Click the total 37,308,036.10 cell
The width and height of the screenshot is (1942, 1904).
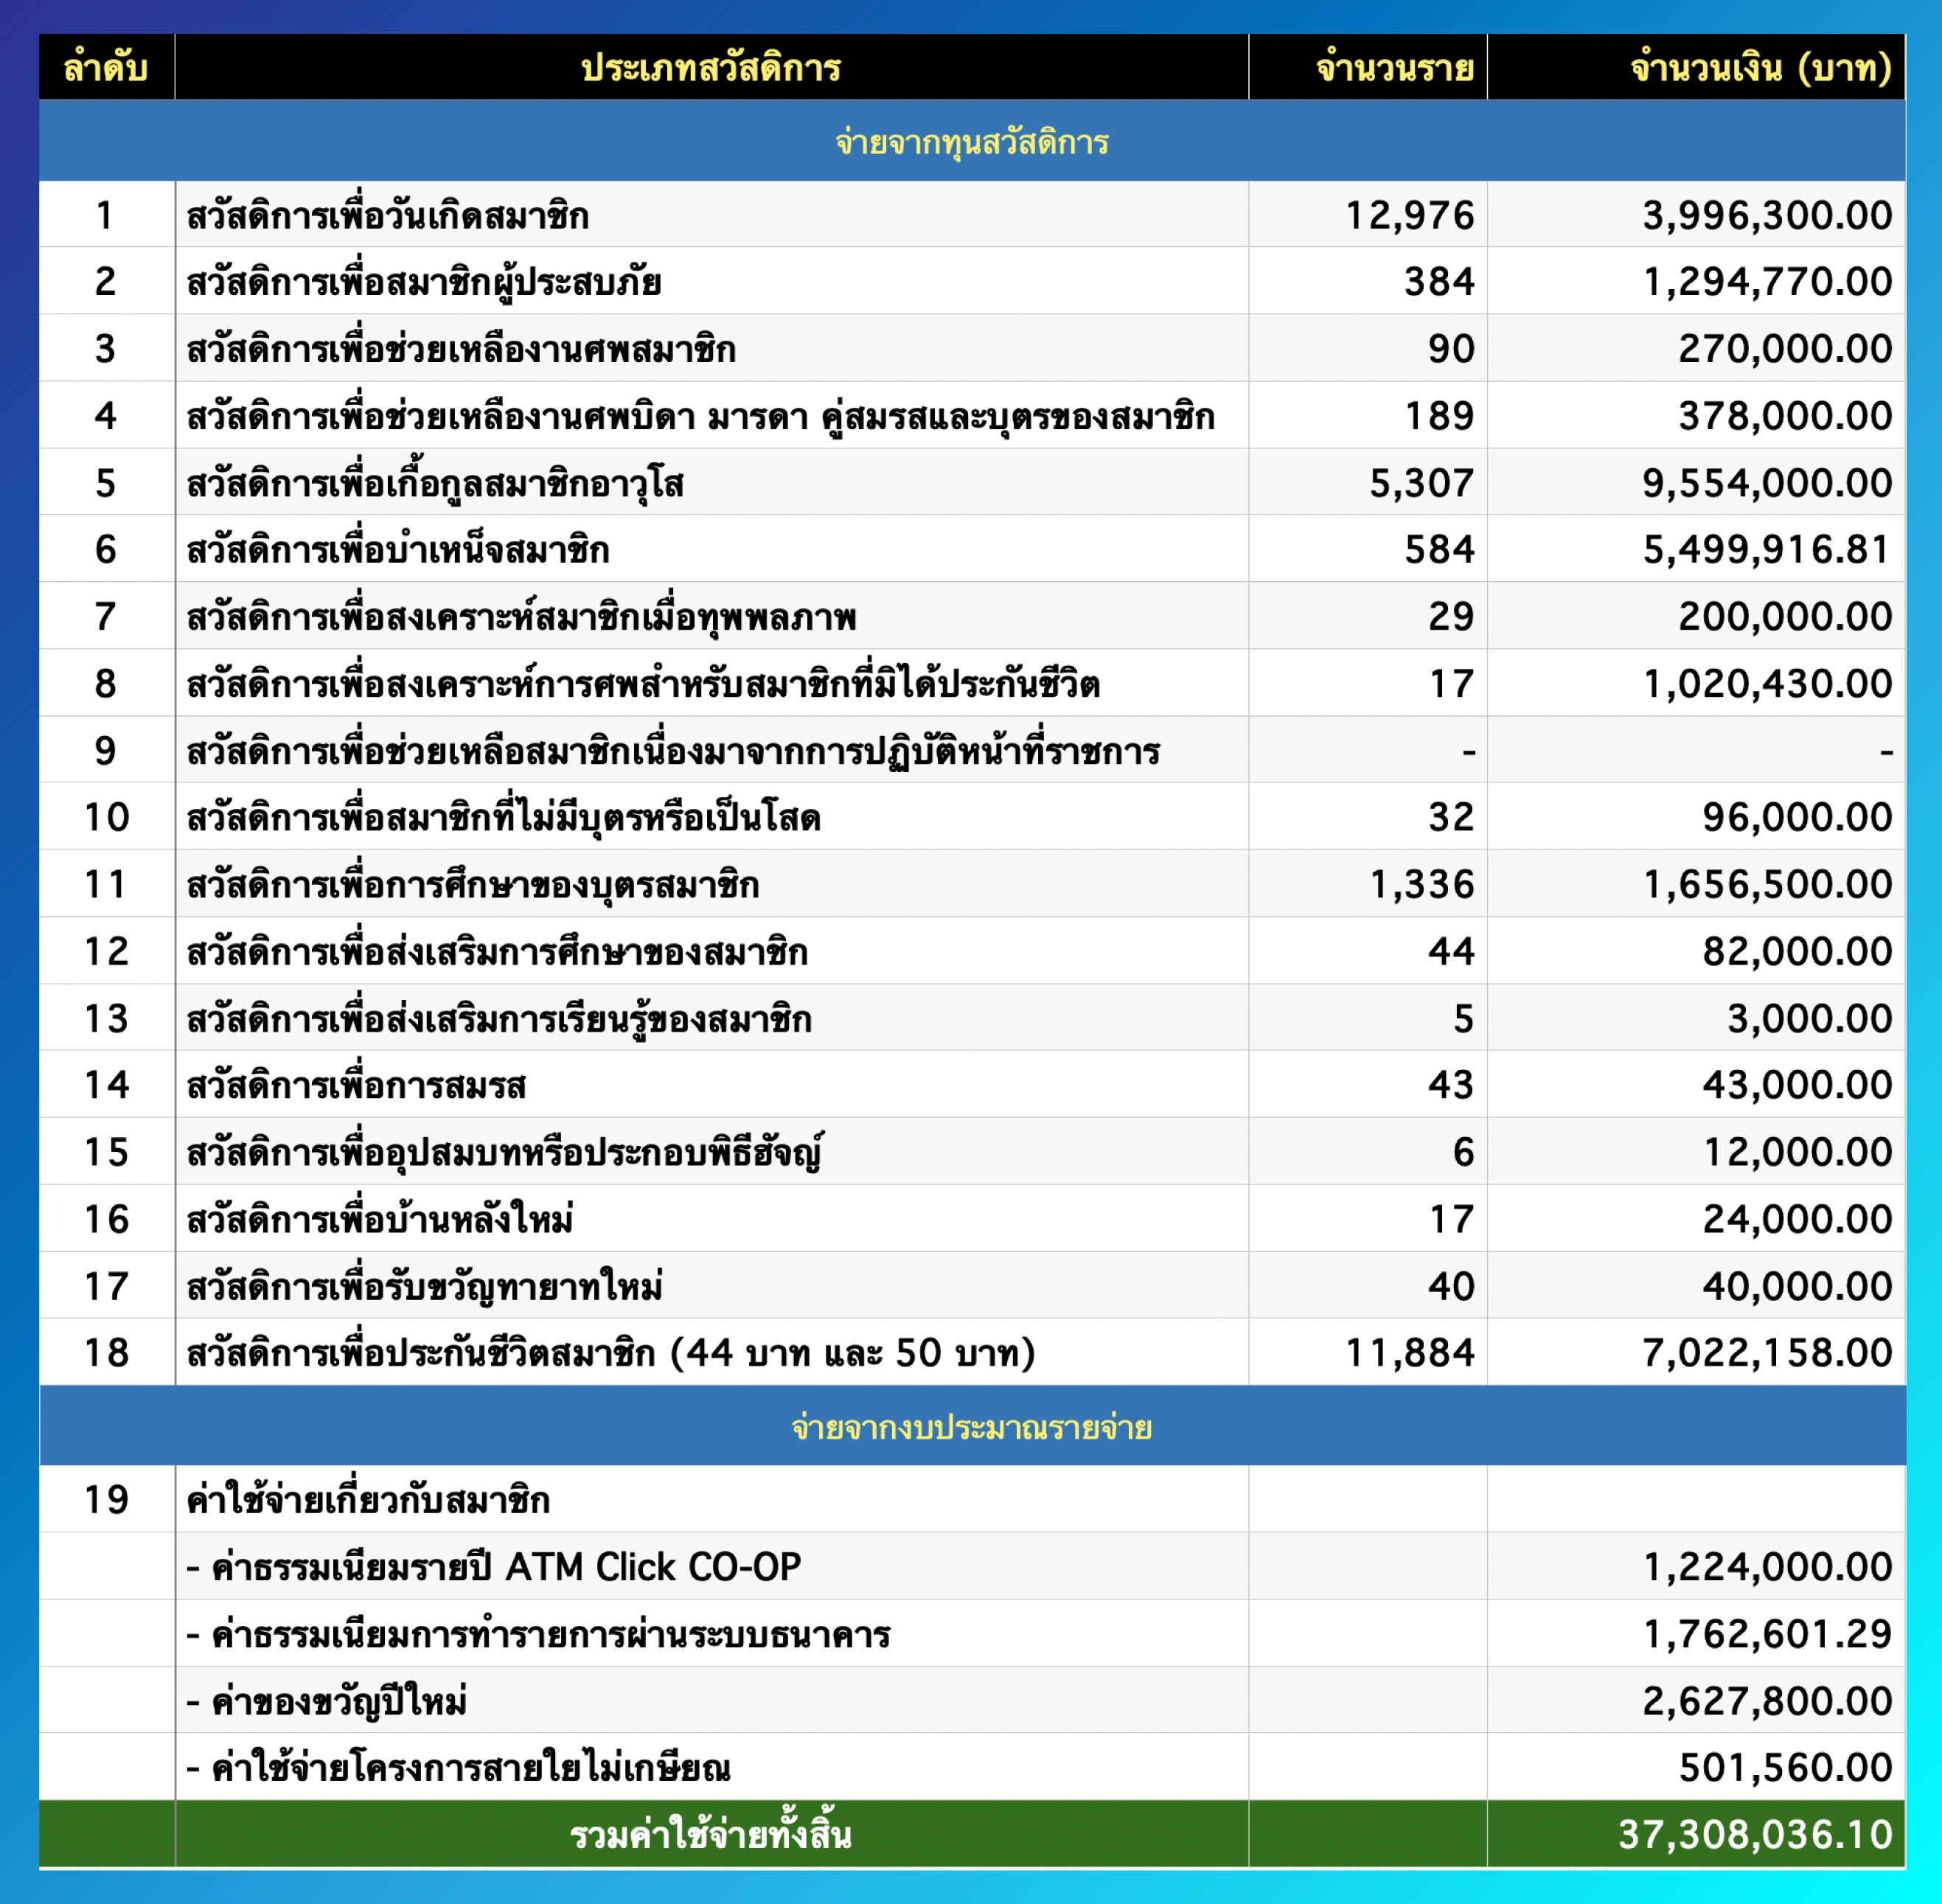point(1754,1835)
